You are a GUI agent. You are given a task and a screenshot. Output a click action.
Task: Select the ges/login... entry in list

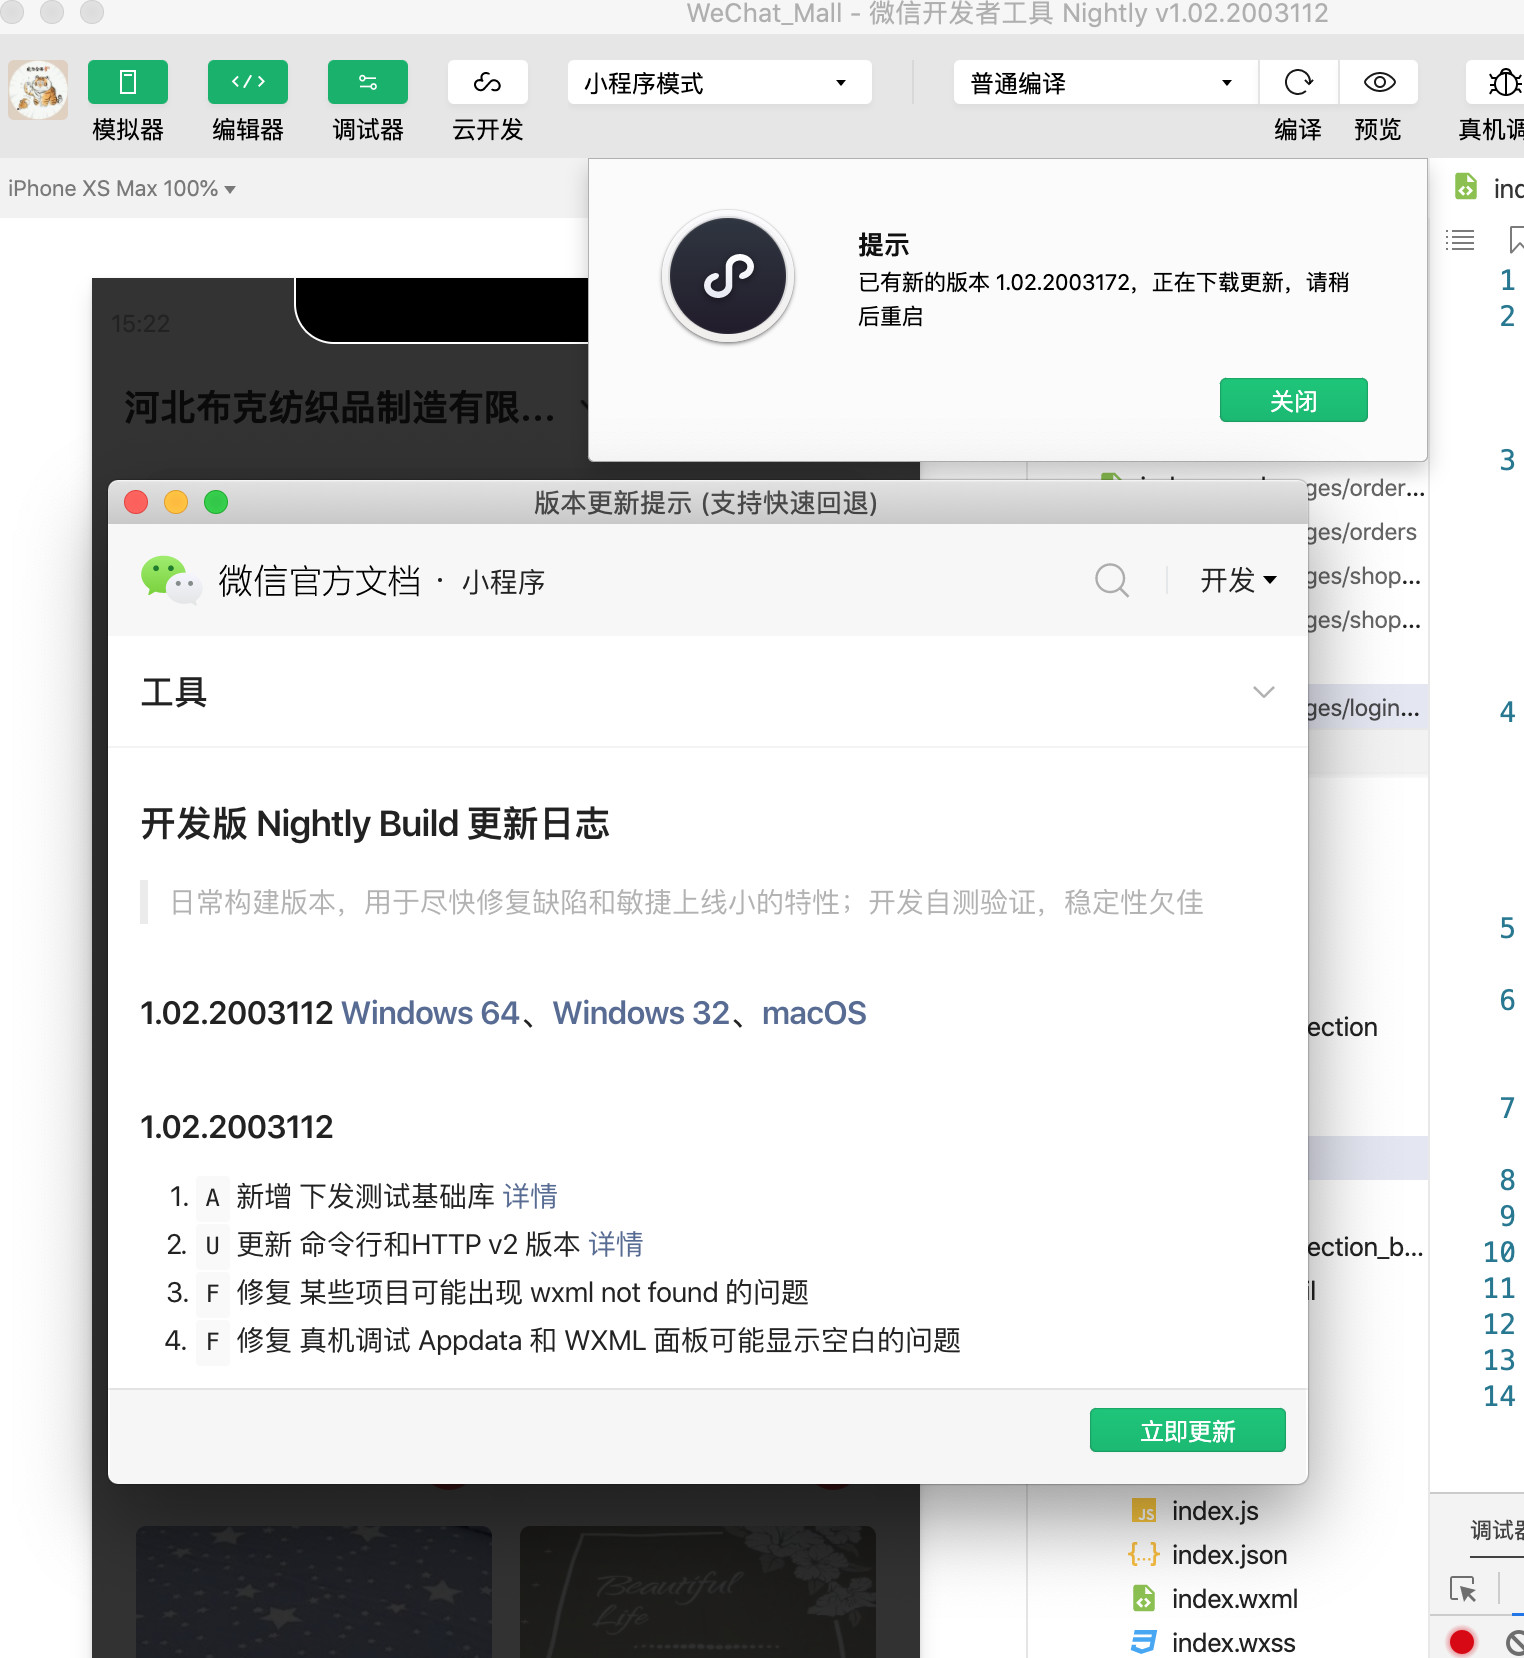[1364, 708]
